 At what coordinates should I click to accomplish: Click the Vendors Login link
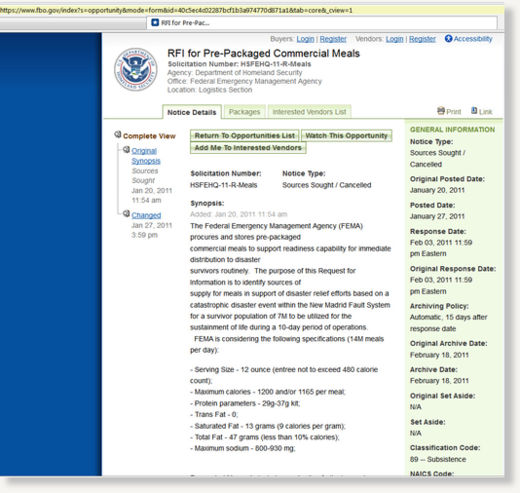pos(395,39)
